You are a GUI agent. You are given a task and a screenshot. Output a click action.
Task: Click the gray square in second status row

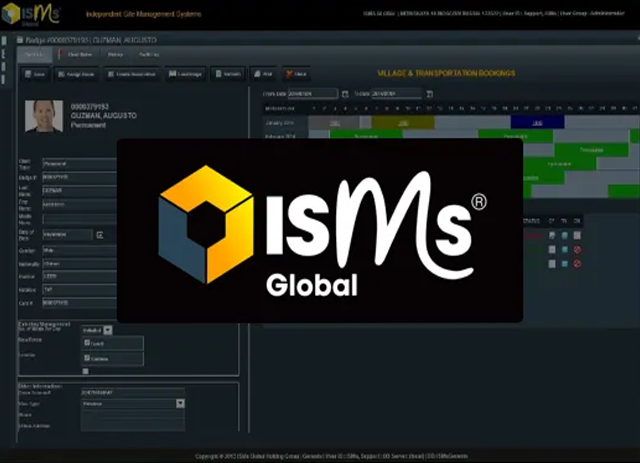point(552,249)
